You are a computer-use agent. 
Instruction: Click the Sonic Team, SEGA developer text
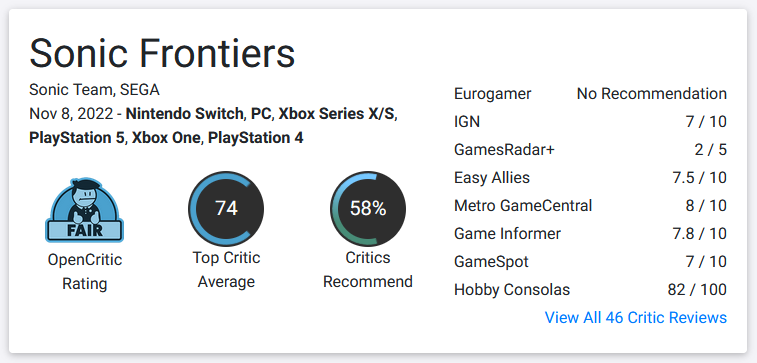(94, 90)
